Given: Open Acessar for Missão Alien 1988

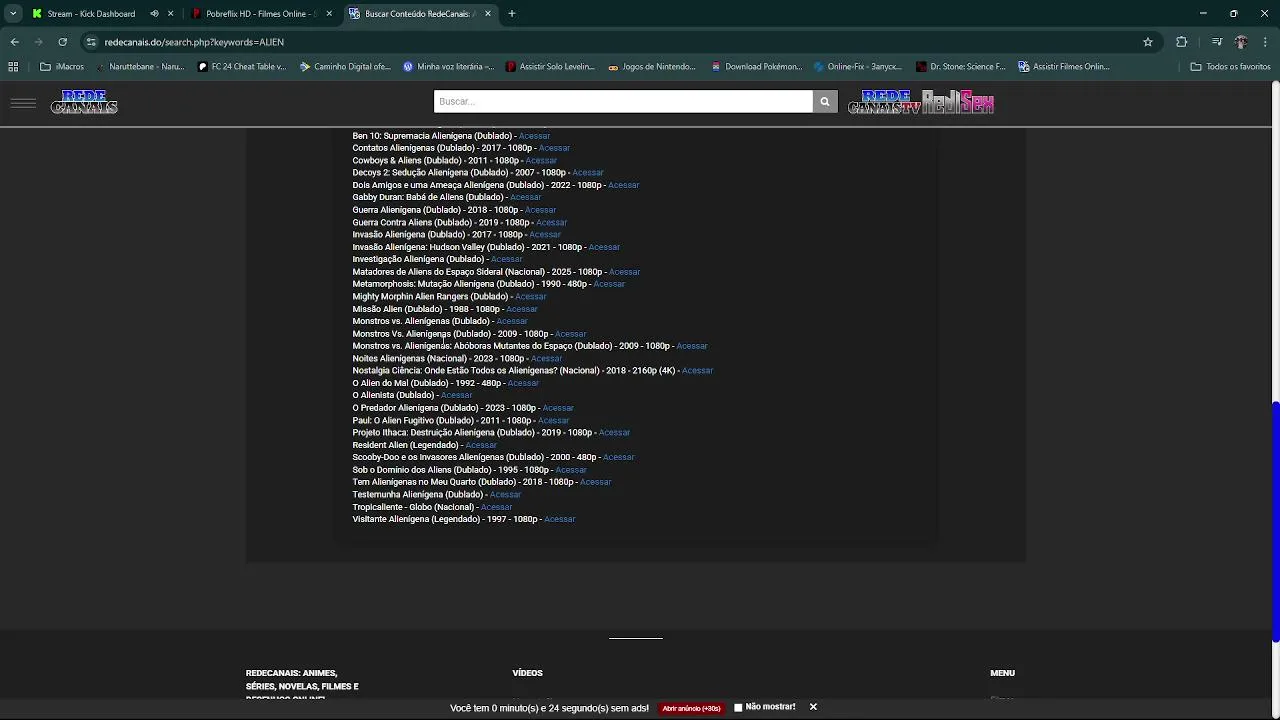Looking at the screenshot, I should (x=522, y=309).
